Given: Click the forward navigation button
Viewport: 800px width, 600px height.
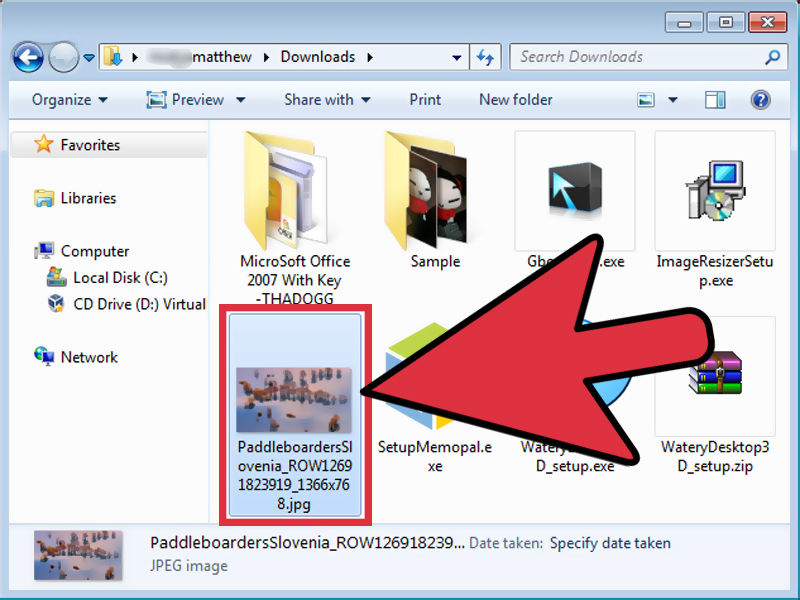Looking at the screenshot, I should pyautogui.click(x=63, y=57).
